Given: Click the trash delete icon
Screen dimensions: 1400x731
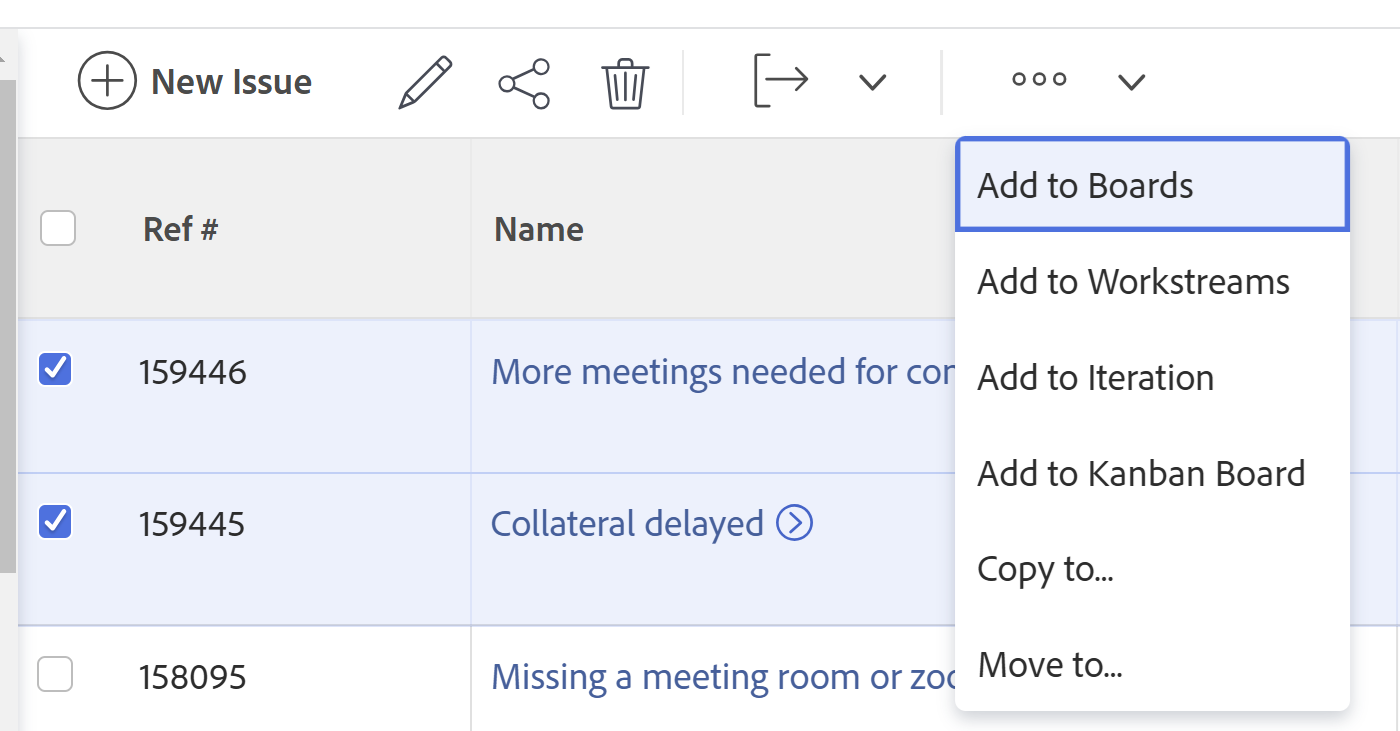Looking at the screenshot, I should pyautogui.click(x=625, y=83).
